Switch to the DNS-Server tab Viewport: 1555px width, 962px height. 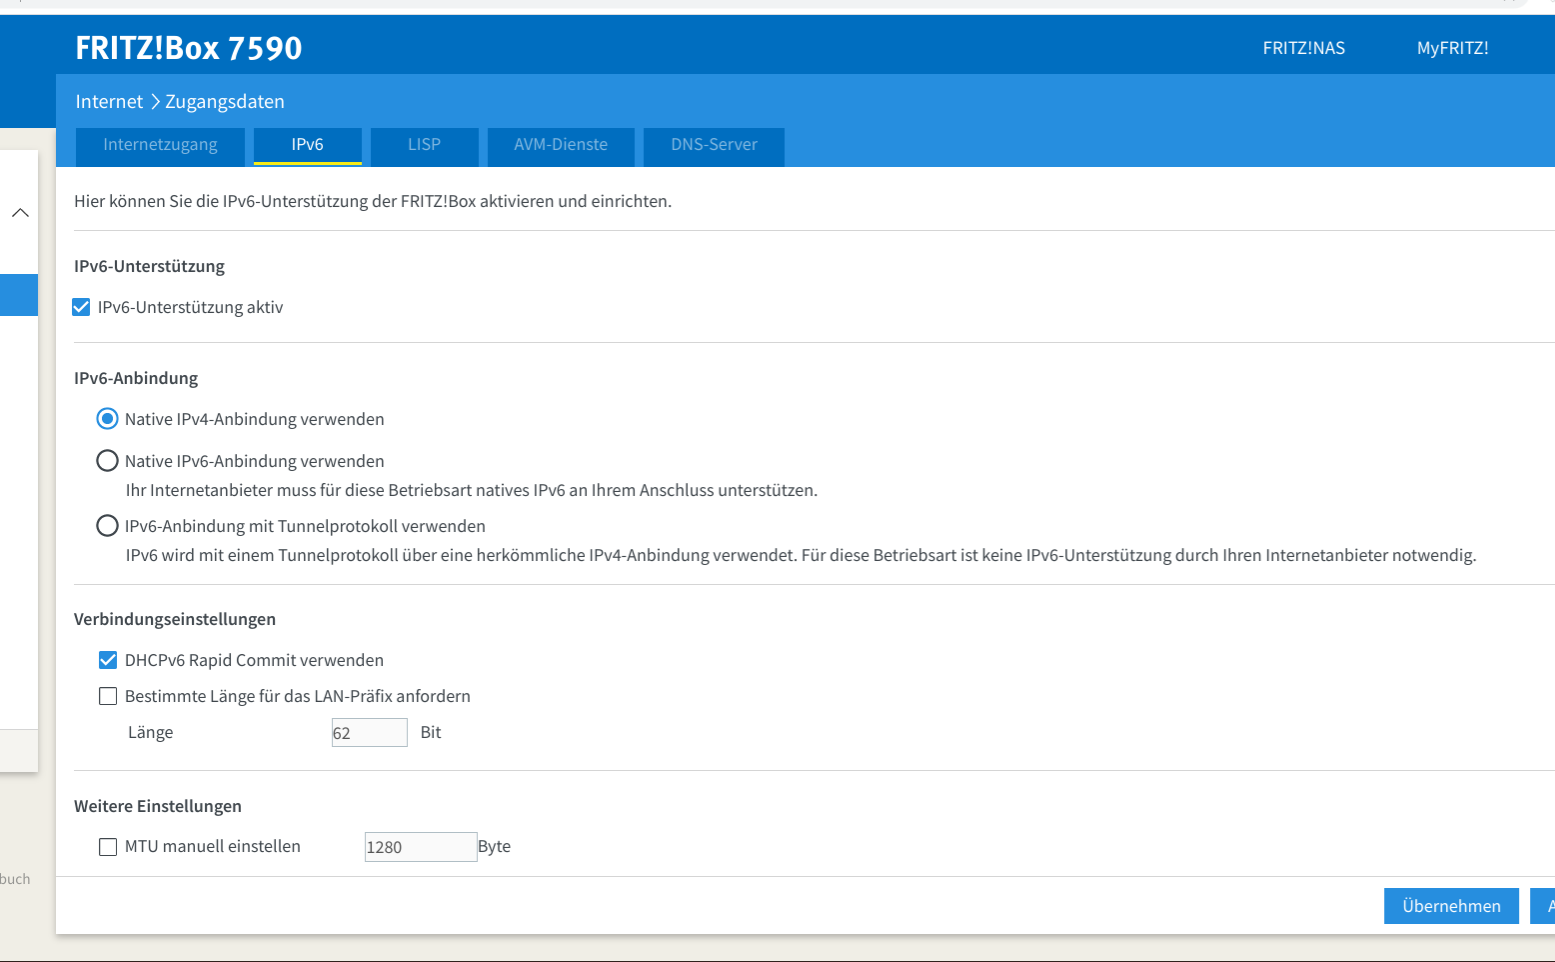click(714, 146)
